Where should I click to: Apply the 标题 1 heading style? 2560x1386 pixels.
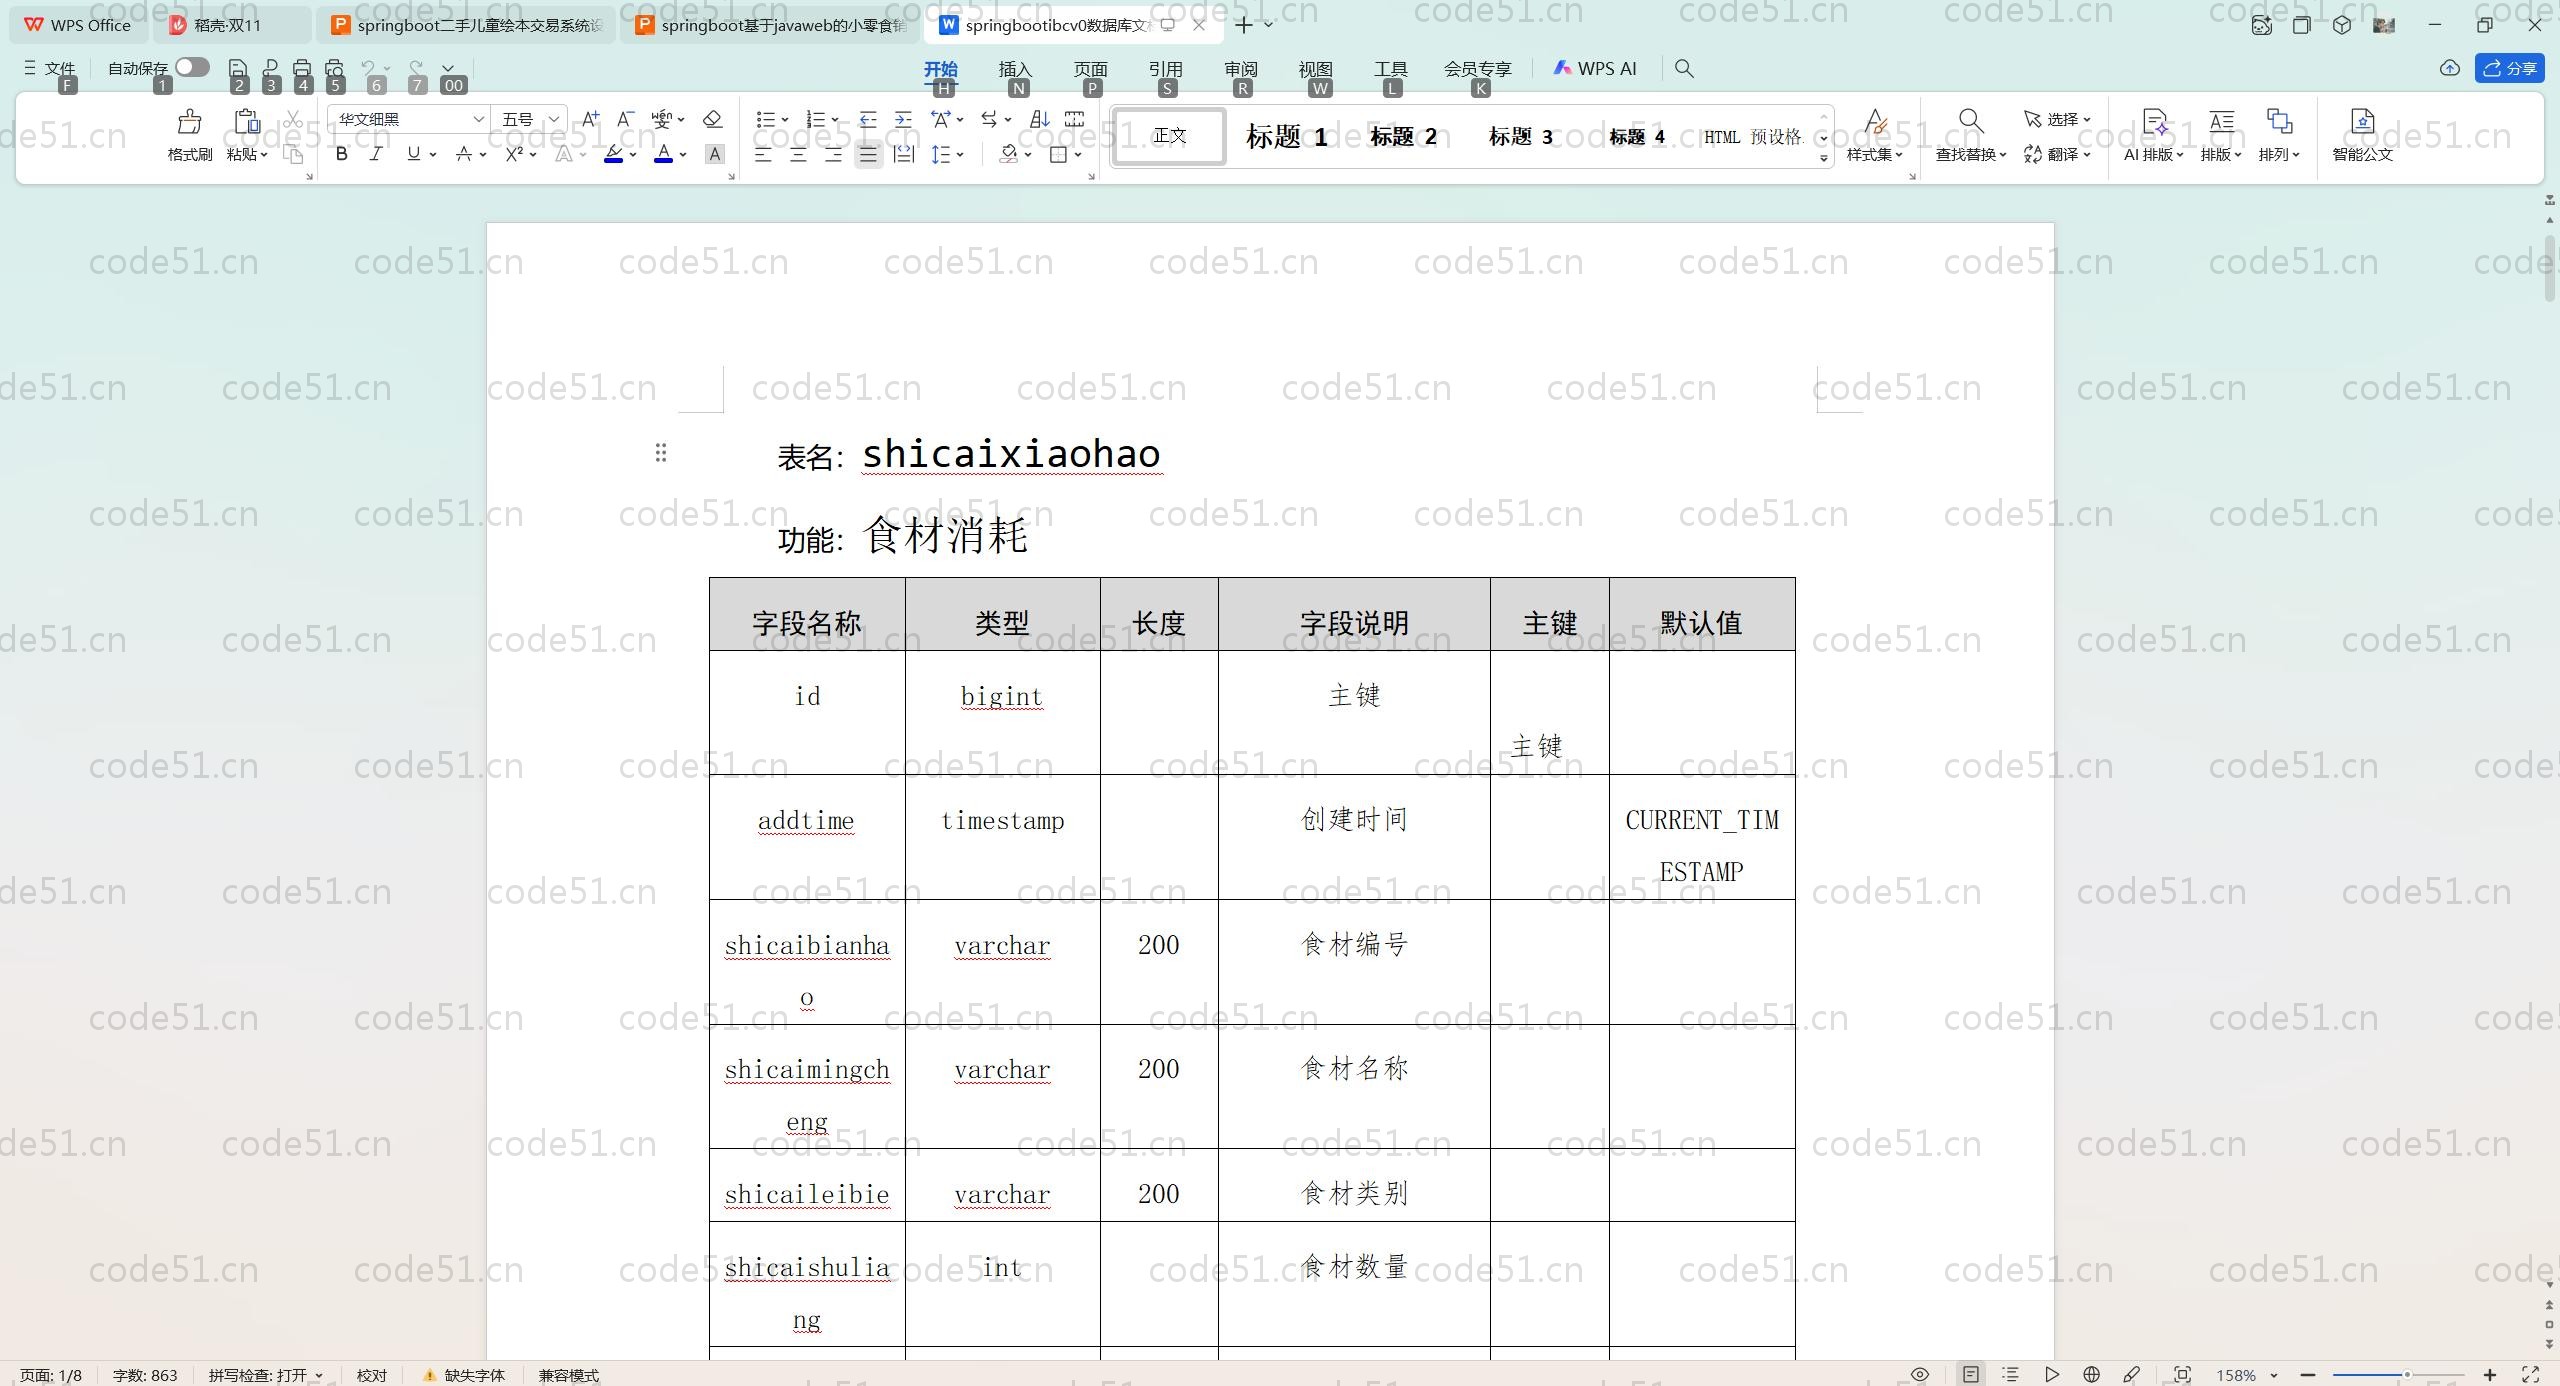click(x=1286, y=136)
